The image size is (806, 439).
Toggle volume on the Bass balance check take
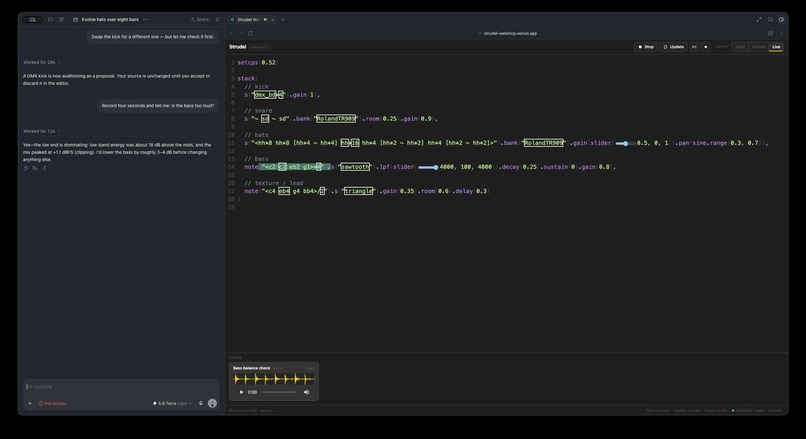coord(306,392)
